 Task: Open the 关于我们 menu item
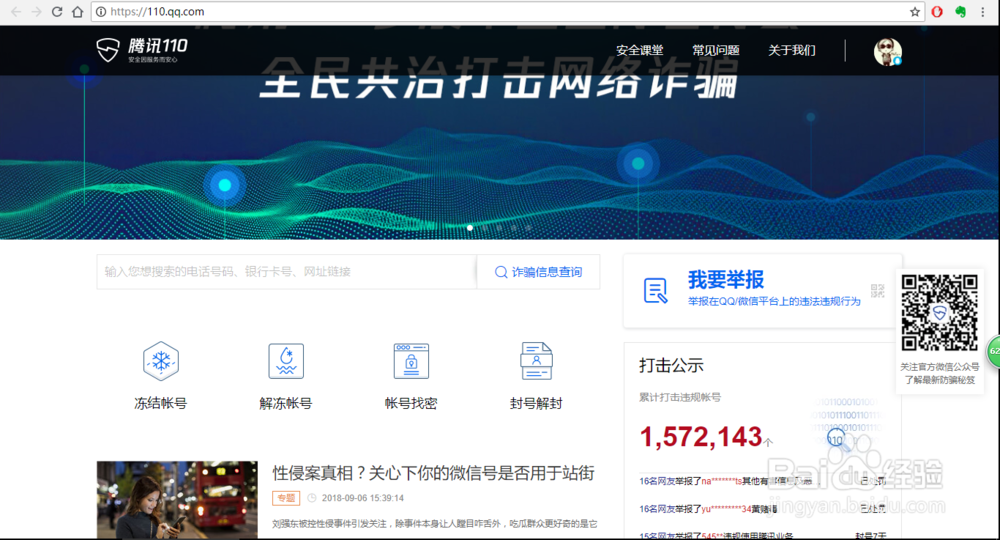point(791,50)
